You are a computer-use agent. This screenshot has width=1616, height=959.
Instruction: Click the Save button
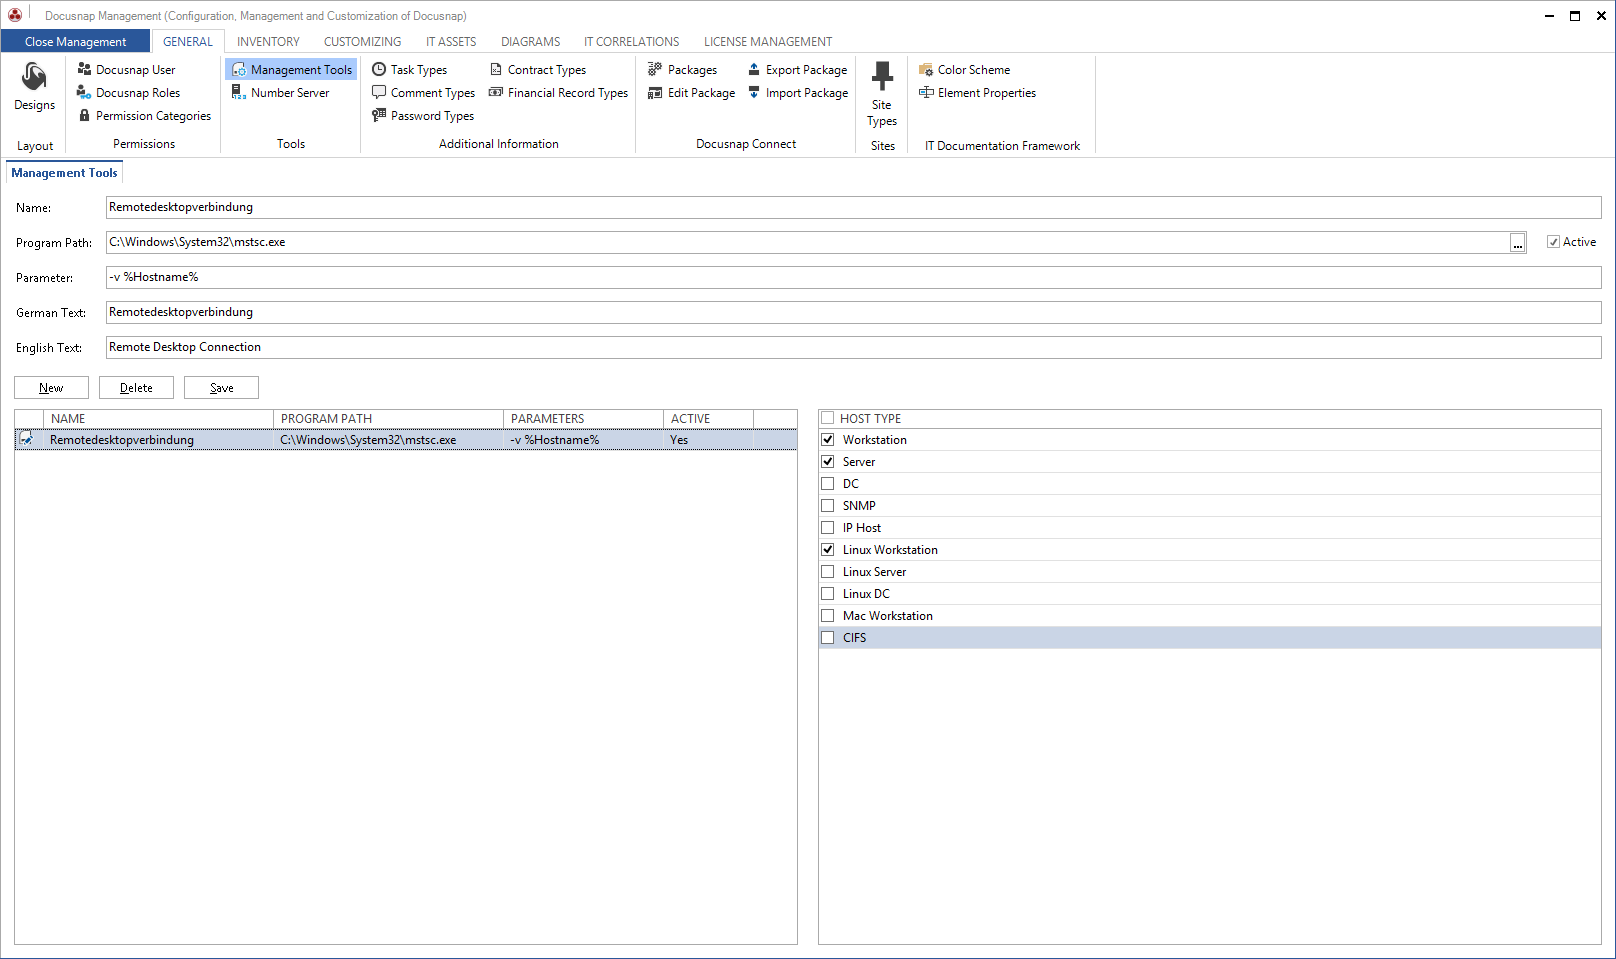click(x=221, y=388)
